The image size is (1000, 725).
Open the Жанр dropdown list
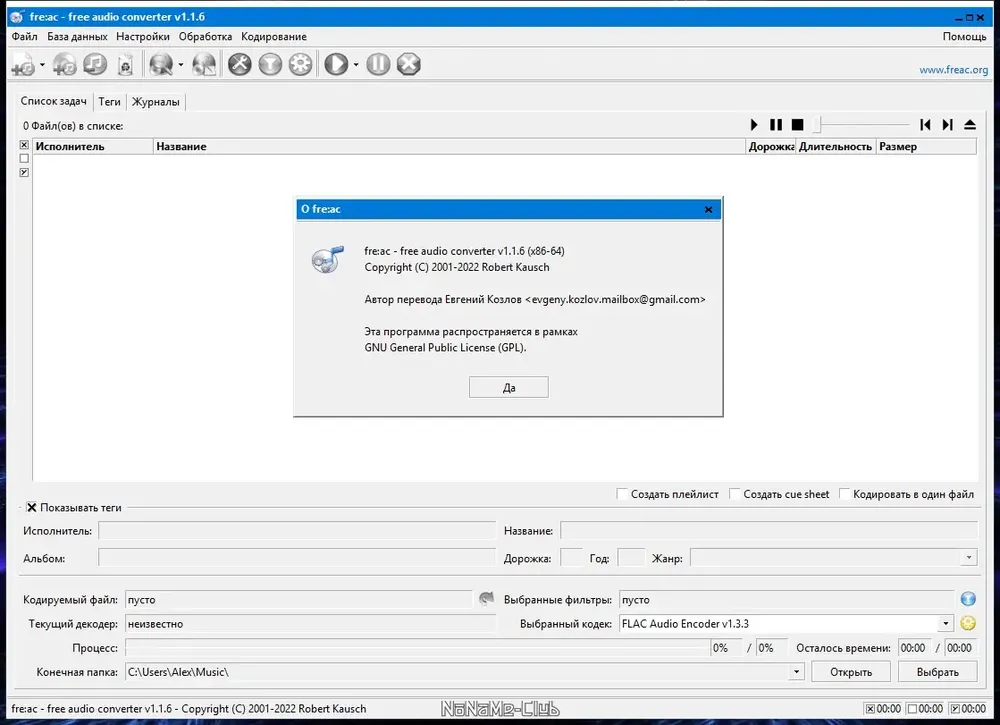tap(969, 558)
